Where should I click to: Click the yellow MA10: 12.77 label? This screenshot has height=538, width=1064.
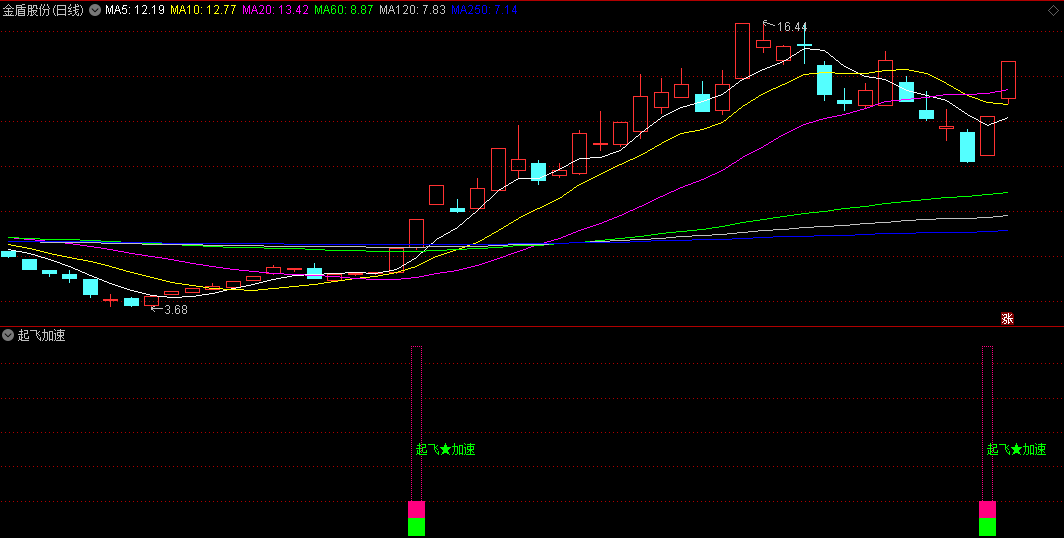point(203,10)
